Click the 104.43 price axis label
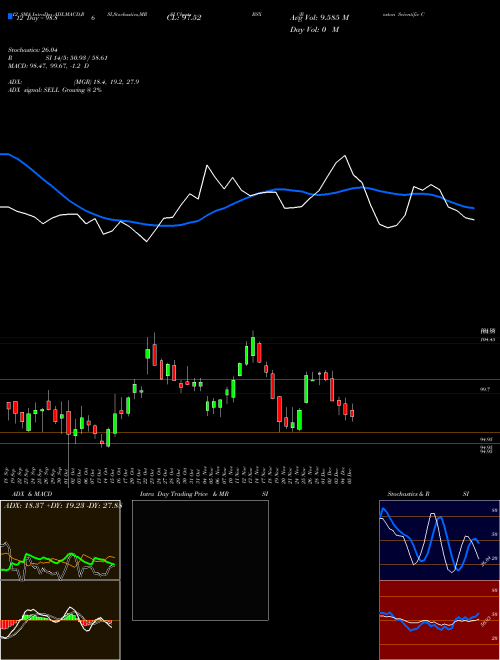Screen dimensions: 500x660 tap(487, 339)
